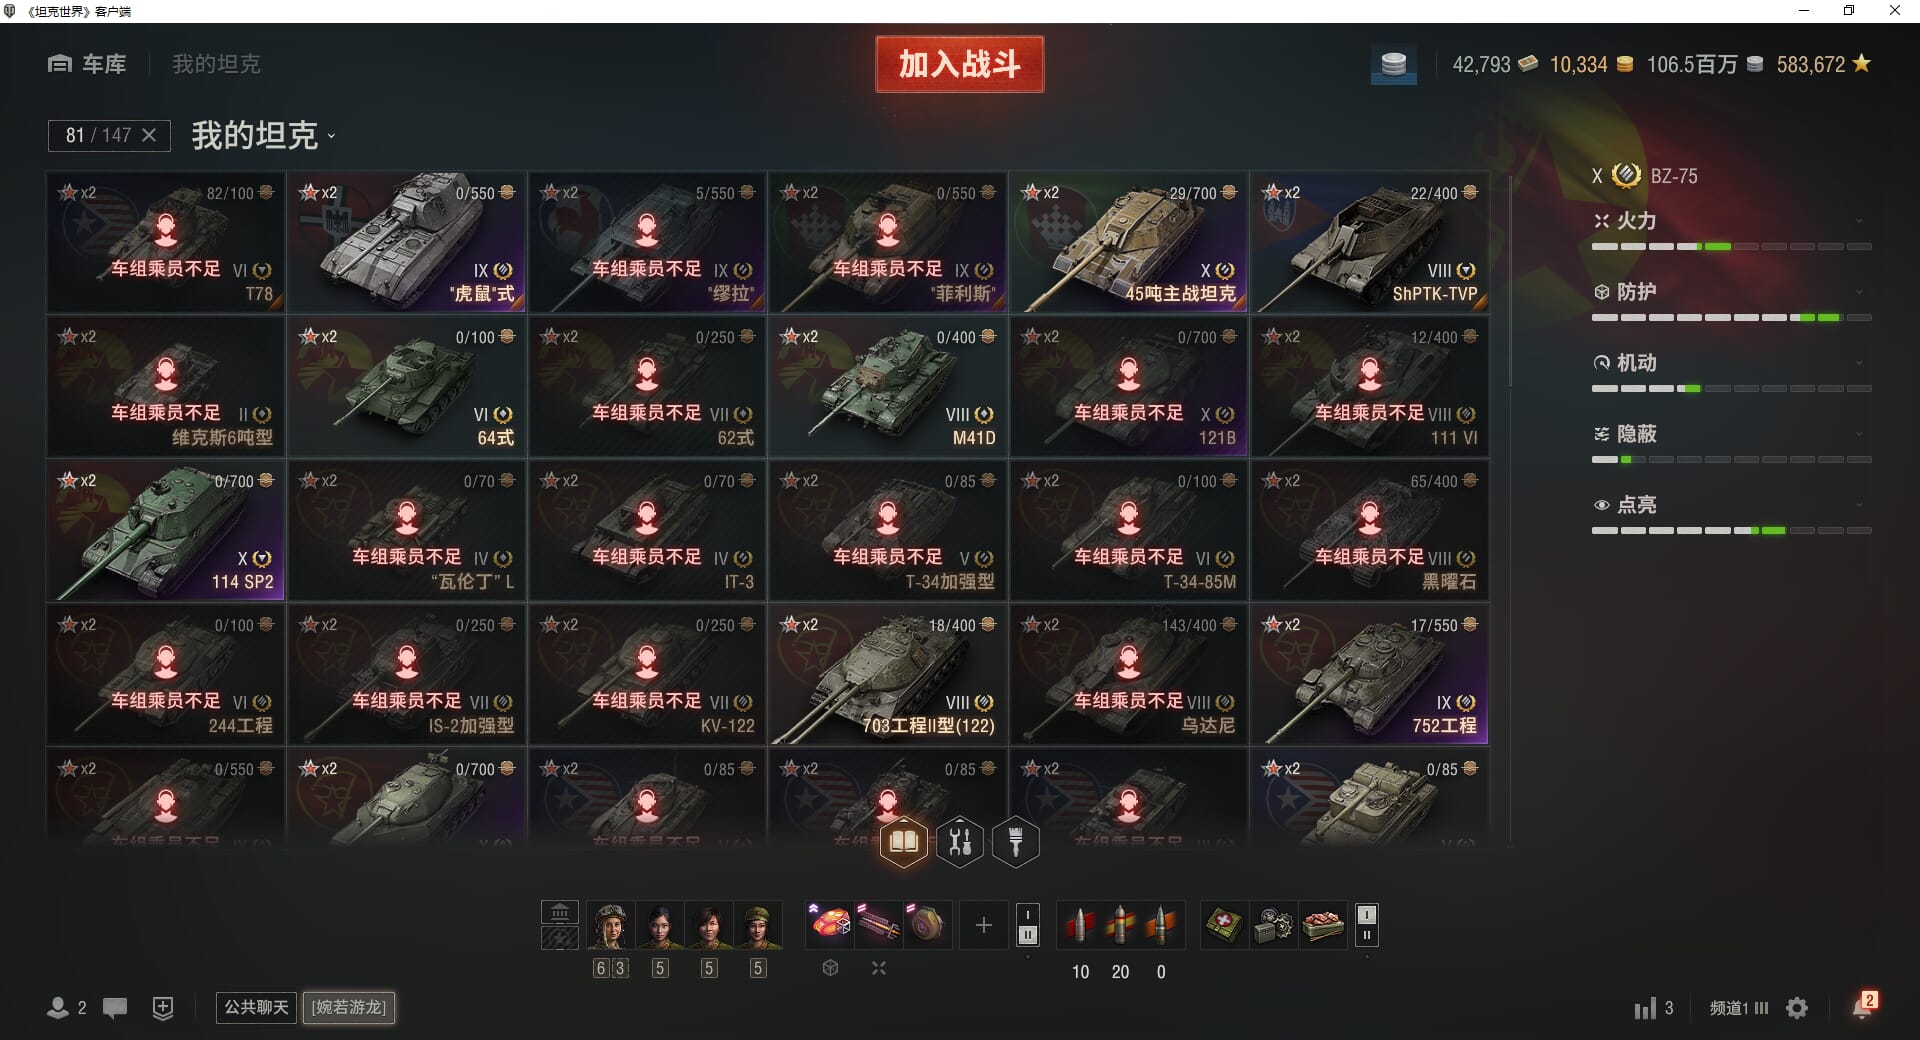Click the 加入战斗 battle button
Image resolution: width=1920 pixels, height=1040 pixels.
coord(960,64)
